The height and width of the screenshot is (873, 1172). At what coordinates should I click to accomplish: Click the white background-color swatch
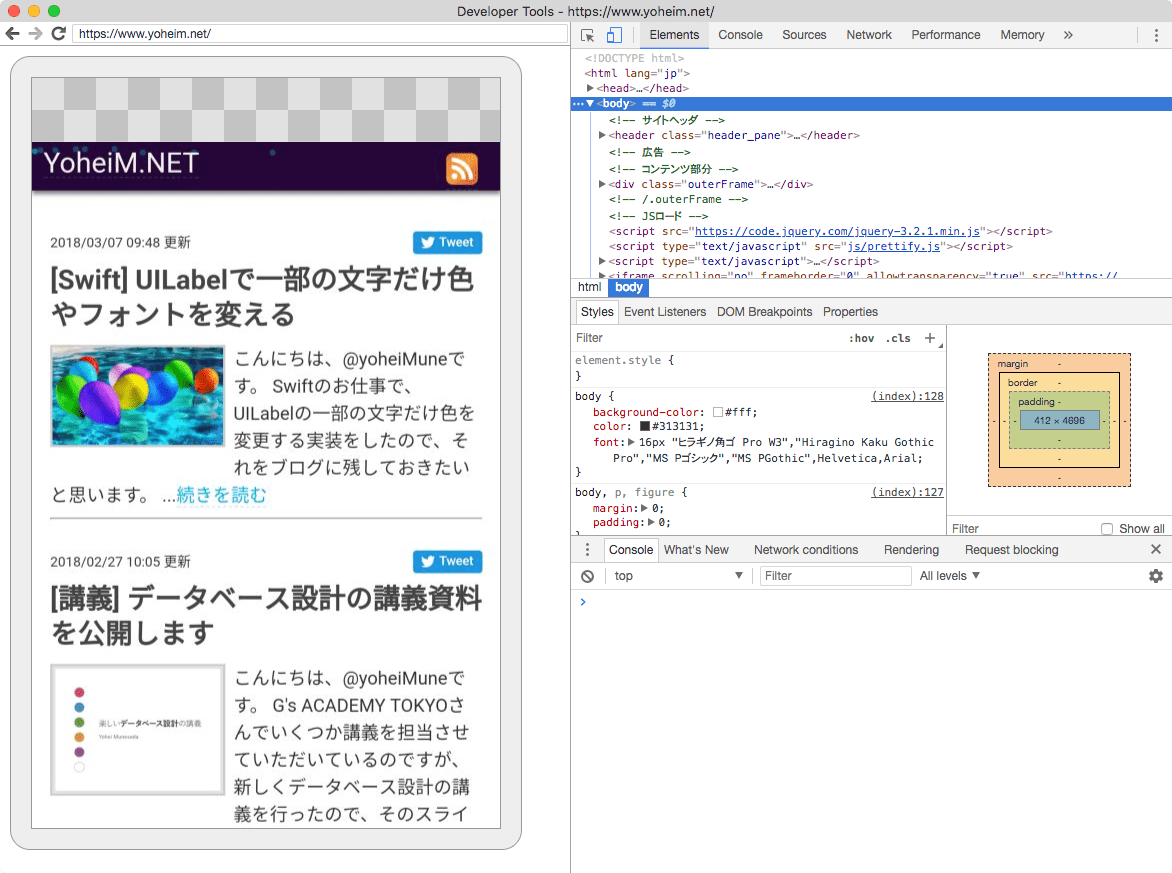click(718, 412)
